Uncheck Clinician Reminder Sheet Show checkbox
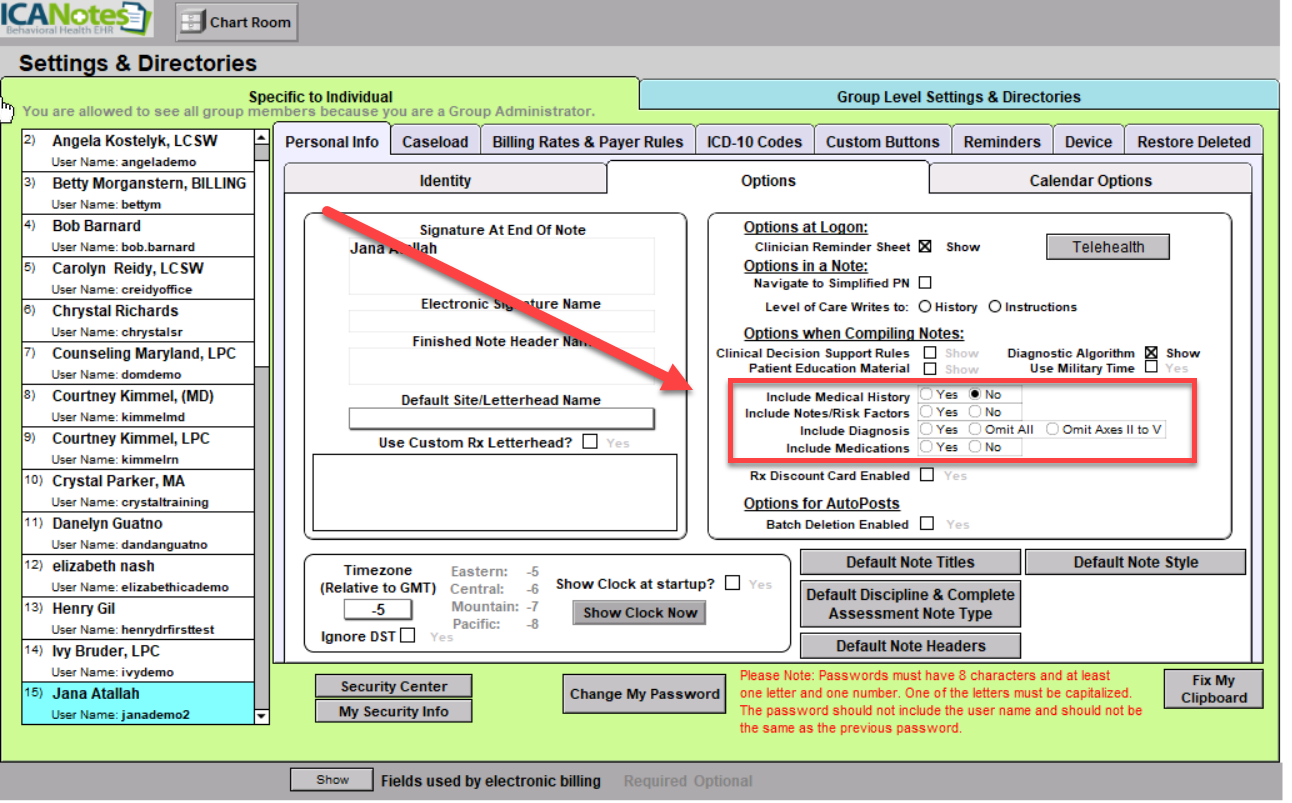1292x803 pixels. [x=925, y=246]
